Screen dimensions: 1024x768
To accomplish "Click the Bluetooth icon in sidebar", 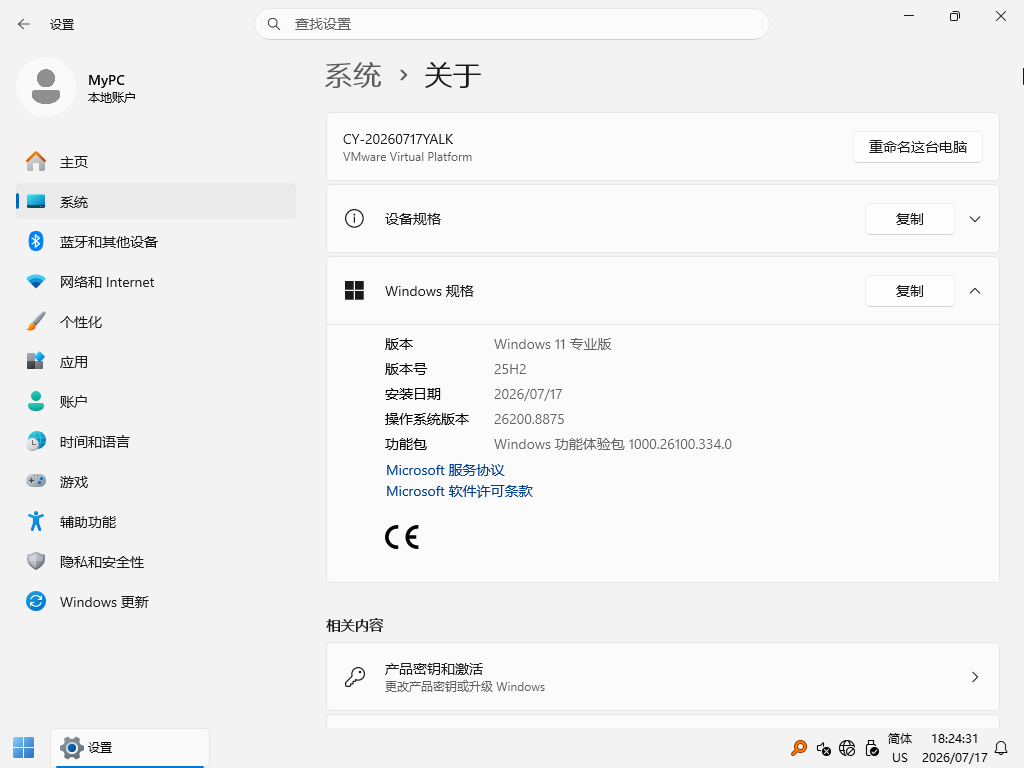I will (36, 242).
